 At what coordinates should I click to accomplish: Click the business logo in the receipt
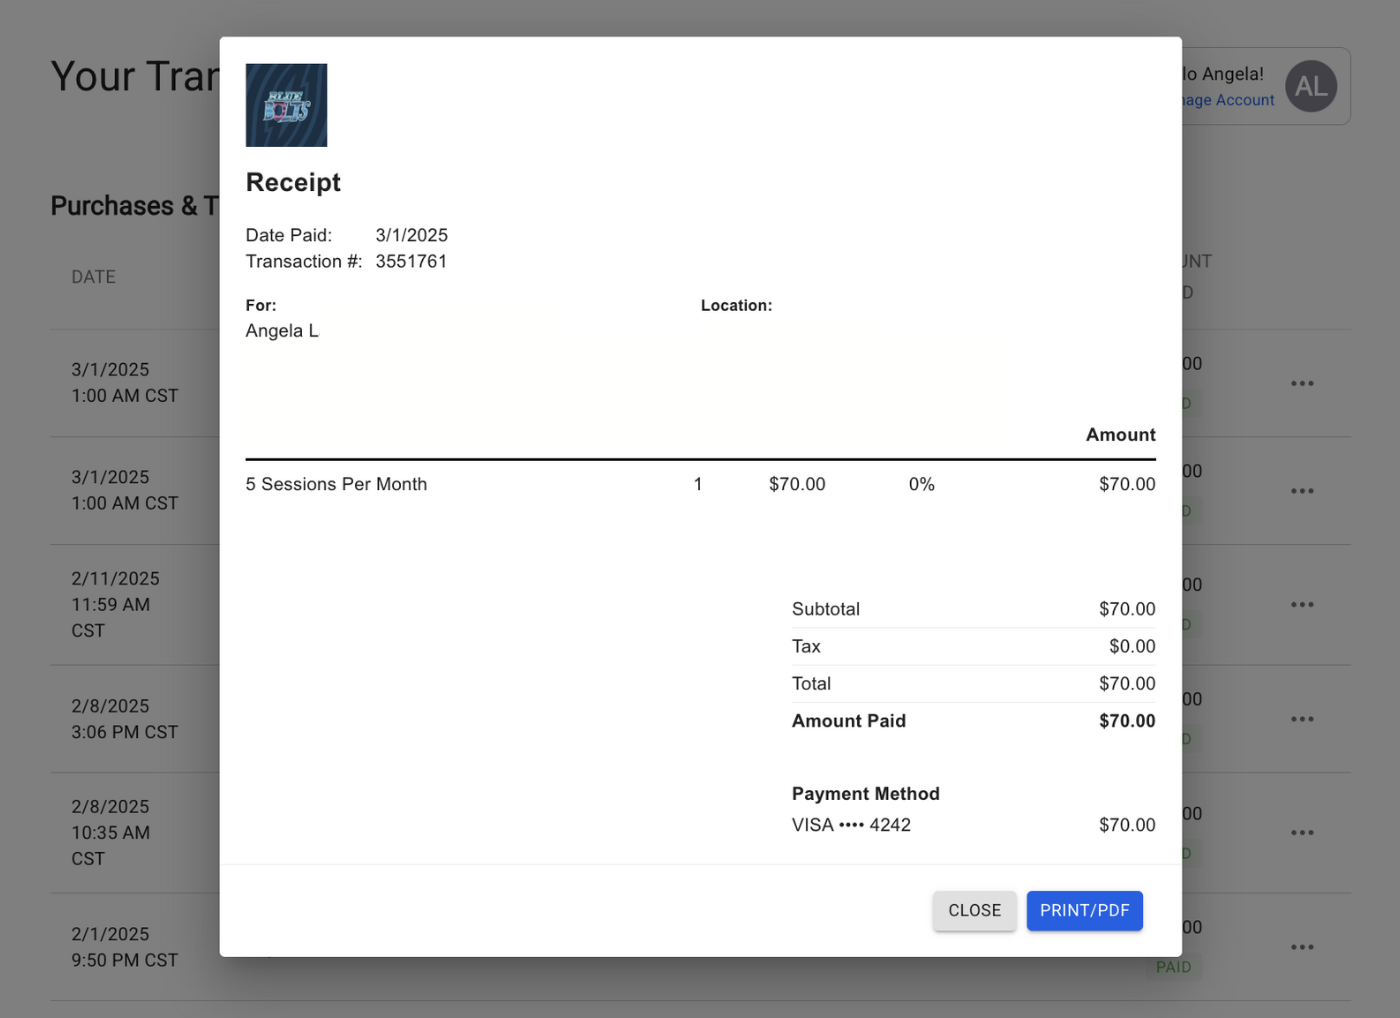[x=286, y=105]
